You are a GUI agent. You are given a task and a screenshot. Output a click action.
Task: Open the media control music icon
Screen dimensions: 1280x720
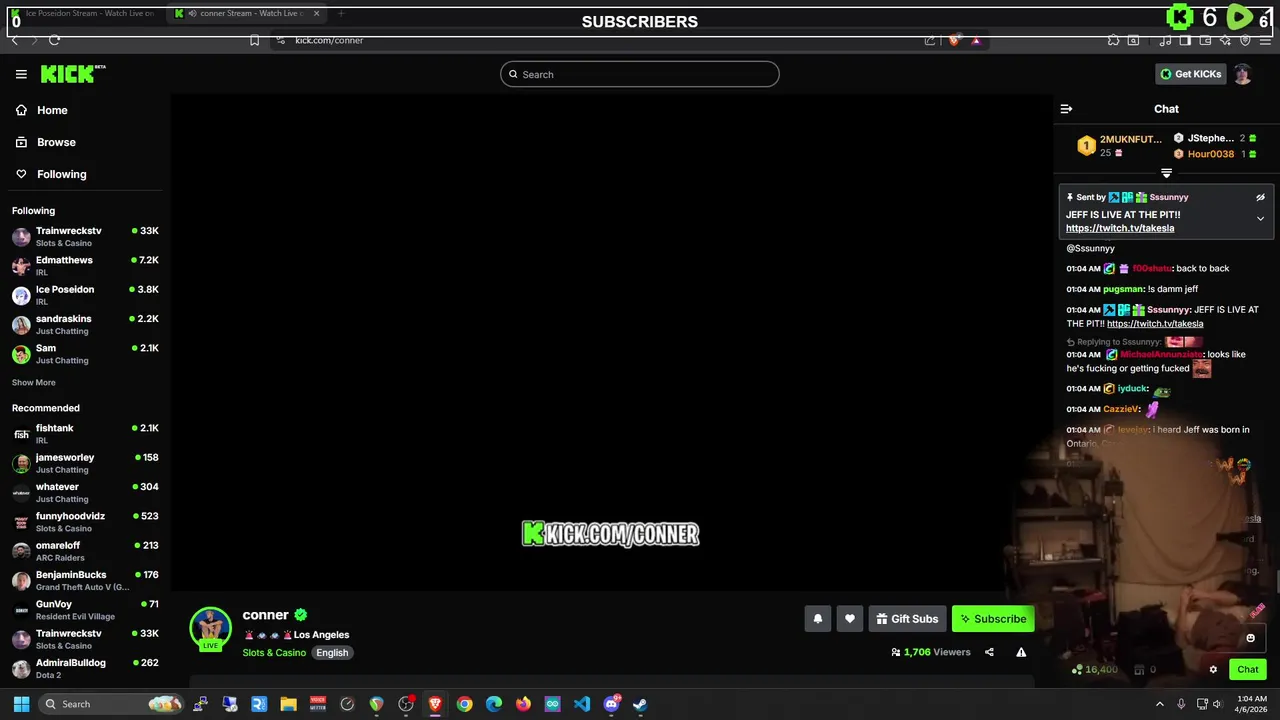pyautogui.click(x=1165, y=40)
